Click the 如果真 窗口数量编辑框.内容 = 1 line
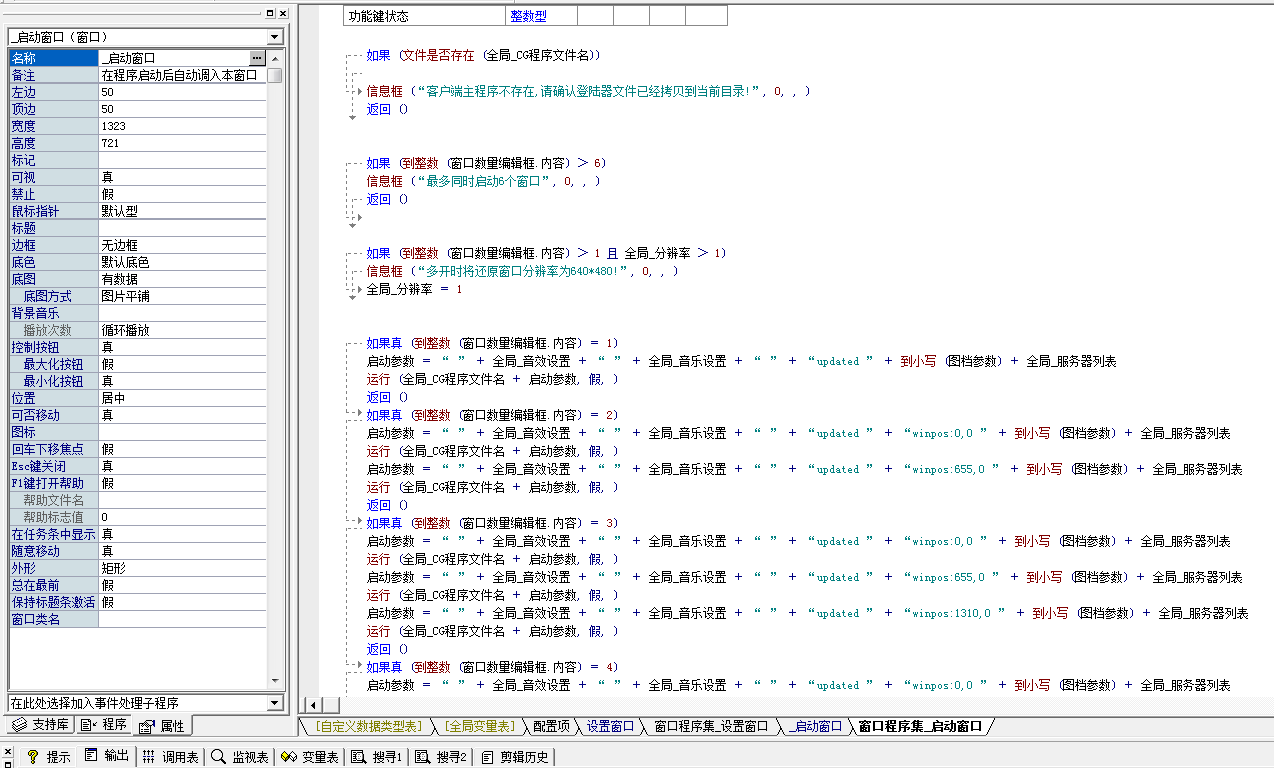The image size is (1274, 768). click(x=492, y=343)
